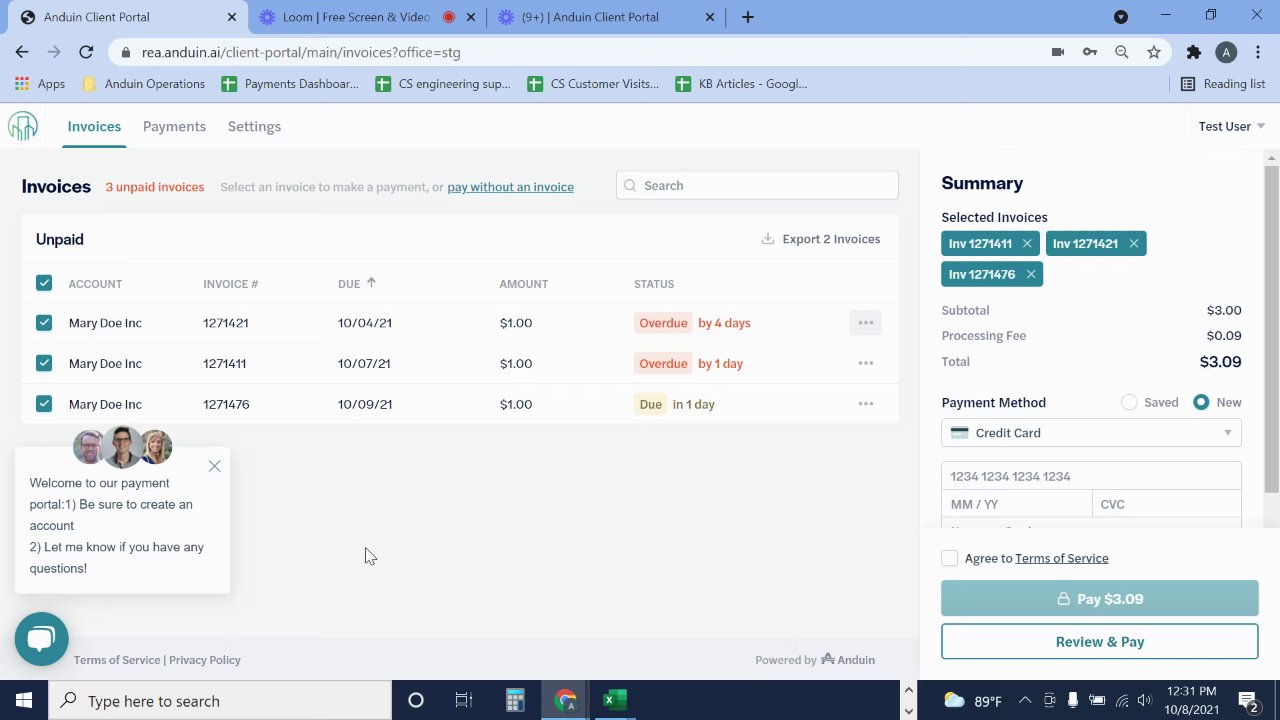Toggle the select-all invoices checkbox
This screenshot has width=1280, height=720.
[x=44, y=283]
